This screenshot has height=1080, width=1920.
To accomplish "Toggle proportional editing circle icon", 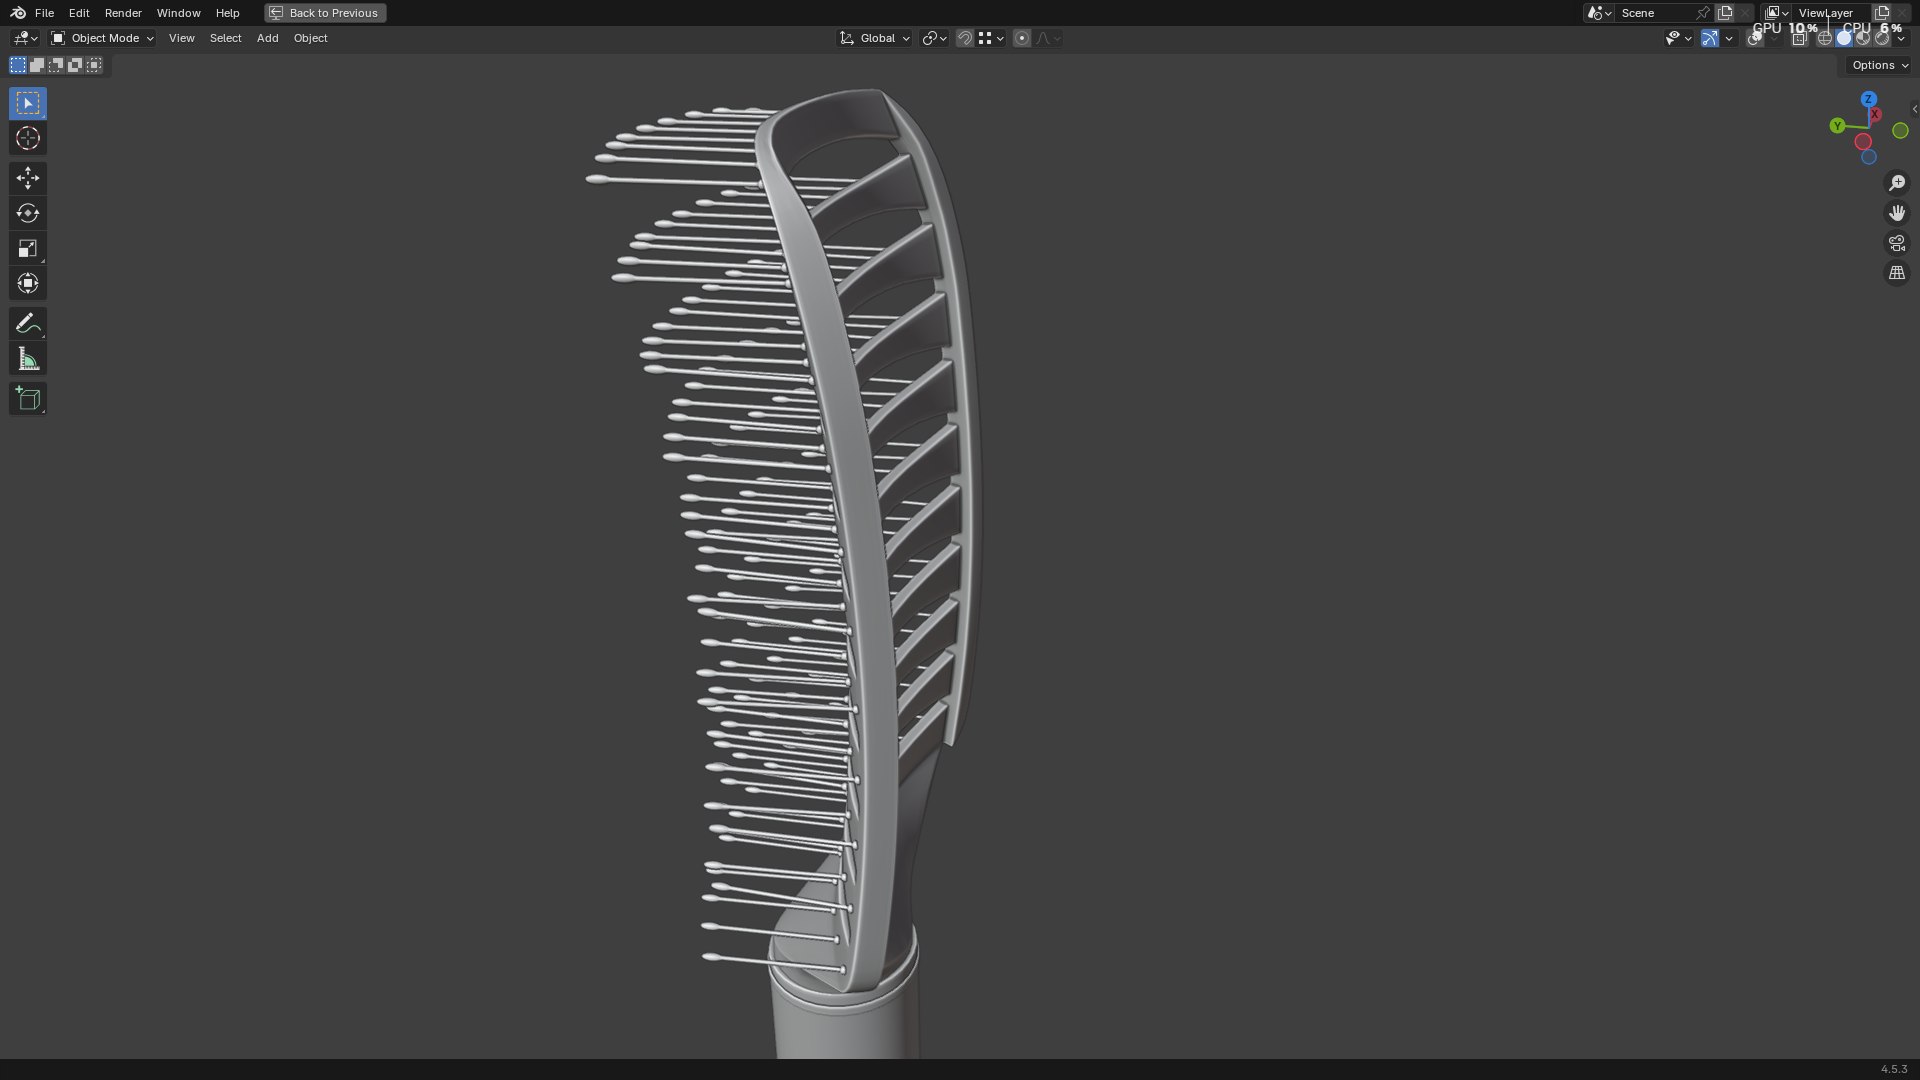I will (1021, 38).
